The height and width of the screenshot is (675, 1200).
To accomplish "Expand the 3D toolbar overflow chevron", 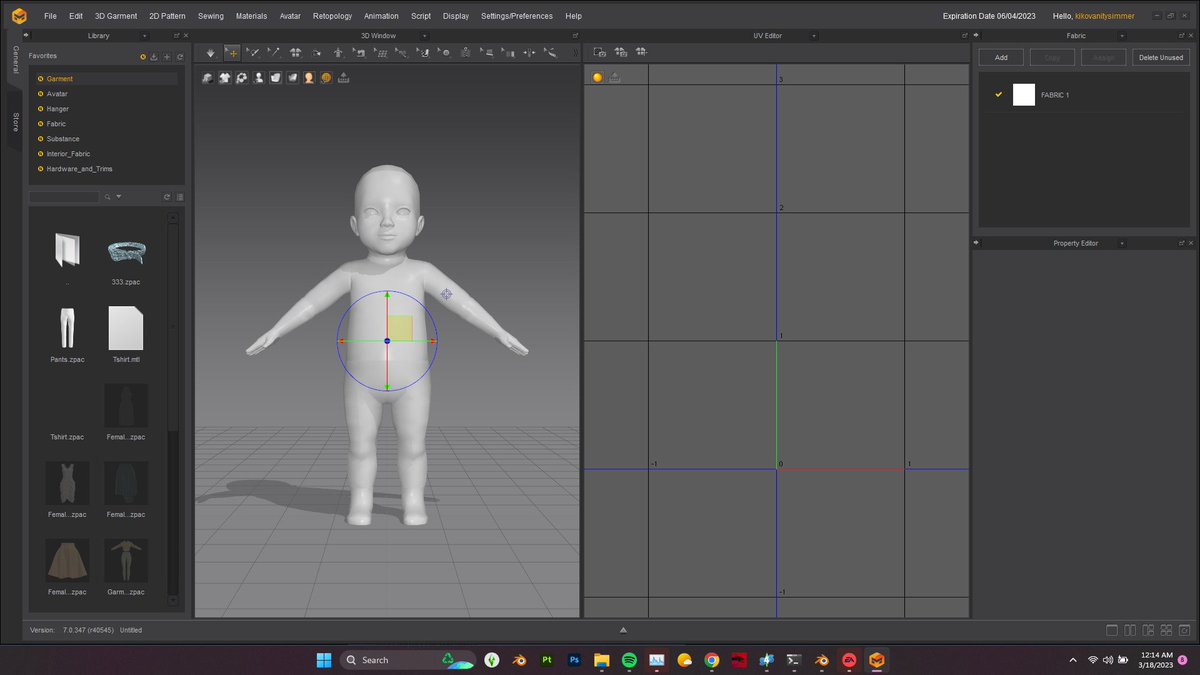I will coord(575,52).
